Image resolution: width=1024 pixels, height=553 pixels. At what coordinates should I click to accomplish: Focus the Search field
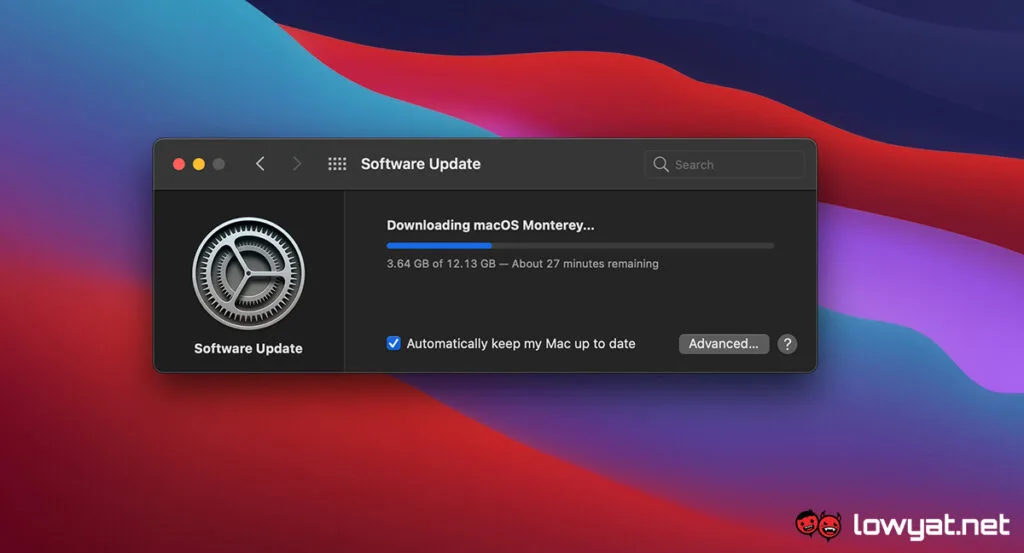724,165
